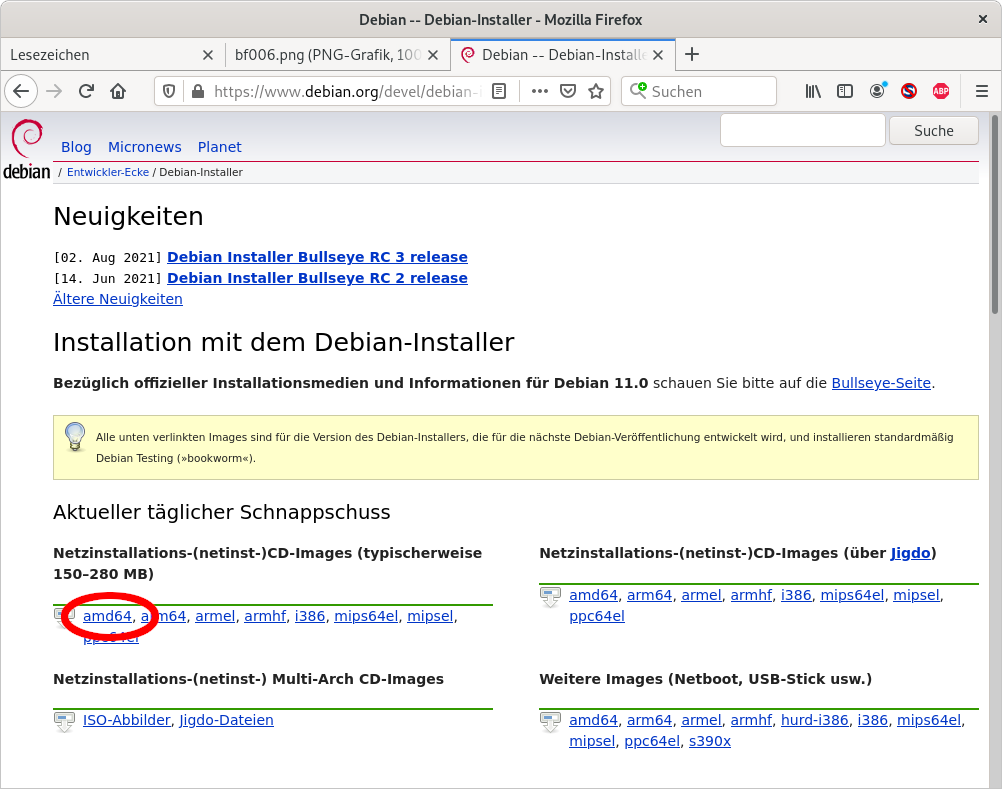1002x789 pixels.
Task: Select the Debian-Installer tab
Action: (x=562, y=55)
